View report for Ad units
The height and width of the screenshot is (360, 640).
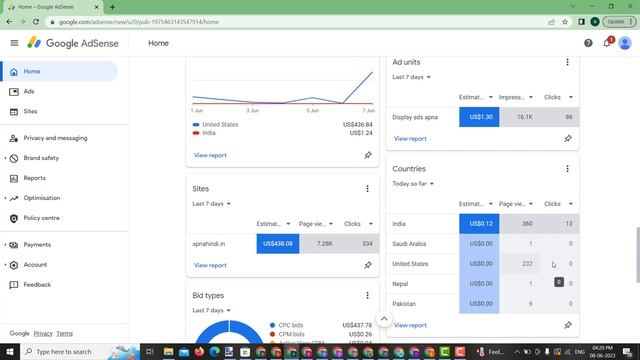click(410, 139)
